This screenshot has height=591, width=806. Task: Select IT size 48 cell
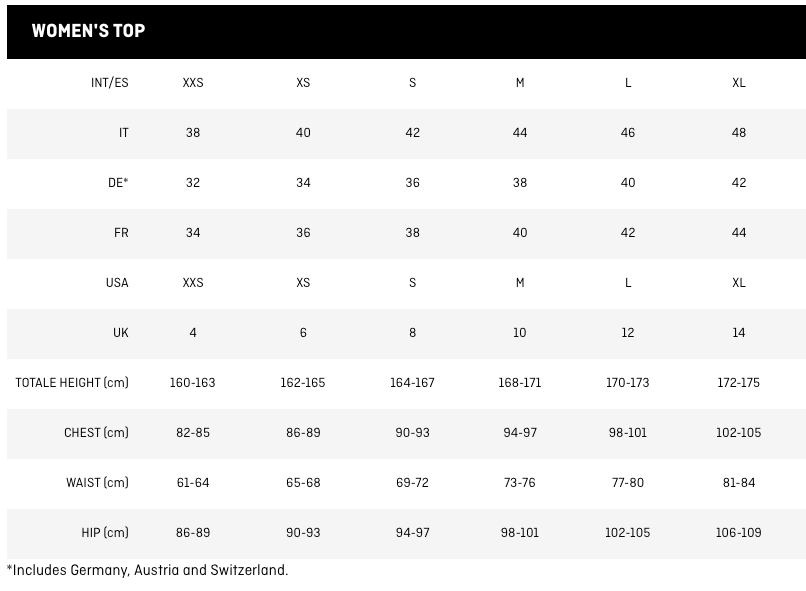pos(739,133)
